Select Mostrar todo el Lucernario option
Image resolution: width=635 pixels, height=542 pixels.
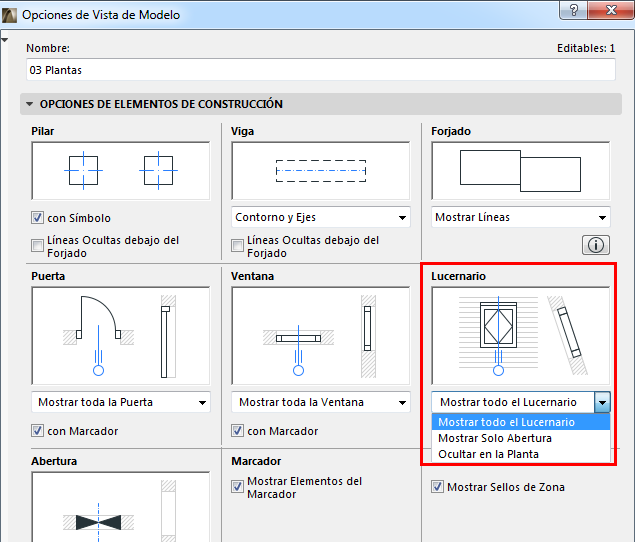pyautogui.click(x=521, y=422)
